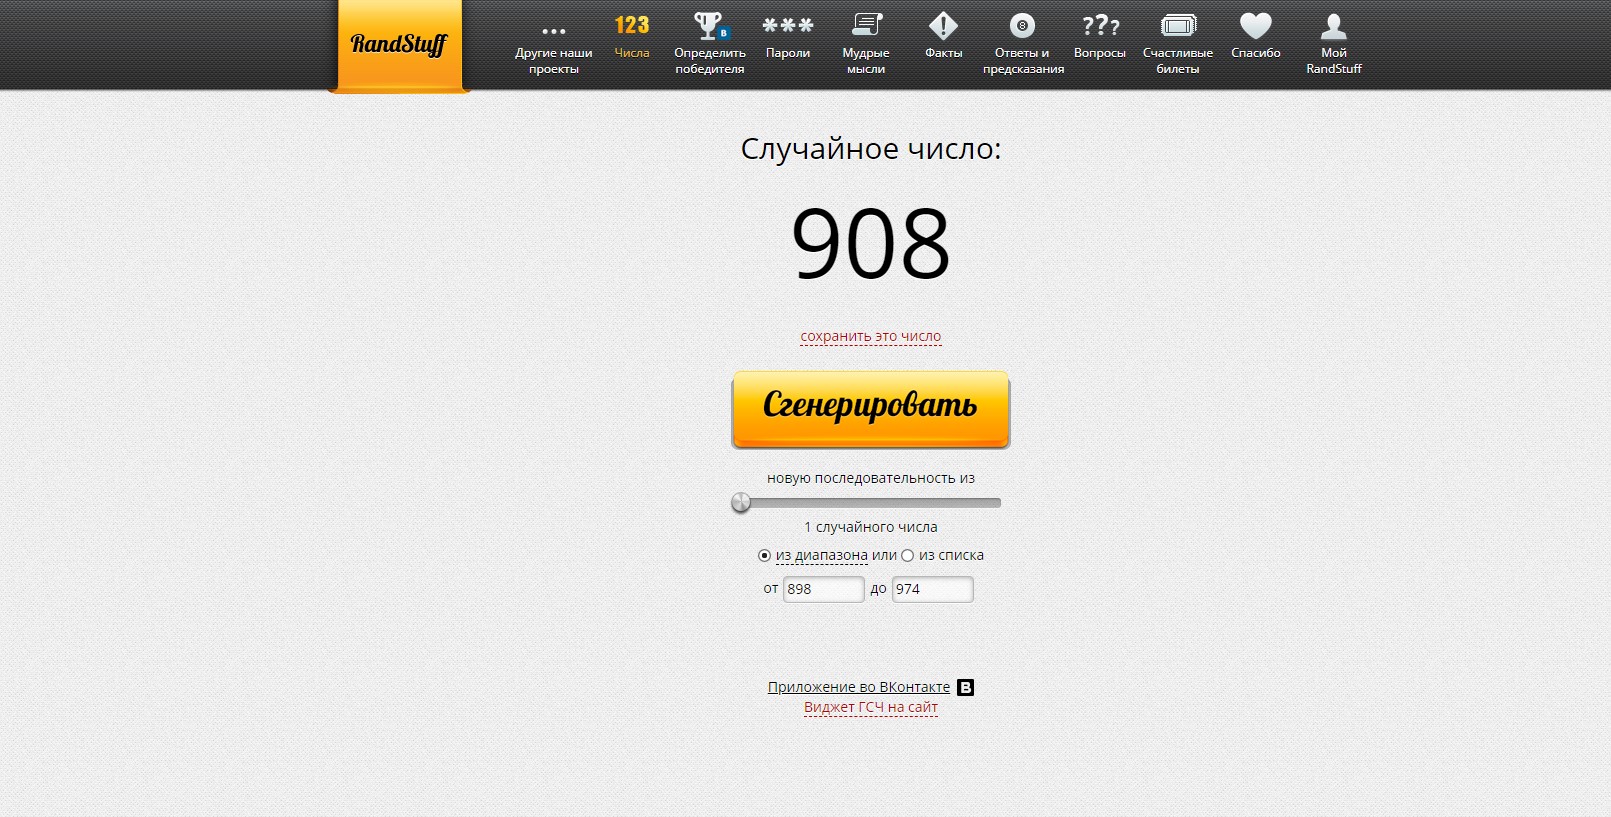Select the 123 numbers icon
1611x817 pixels.
click(632, 25)
